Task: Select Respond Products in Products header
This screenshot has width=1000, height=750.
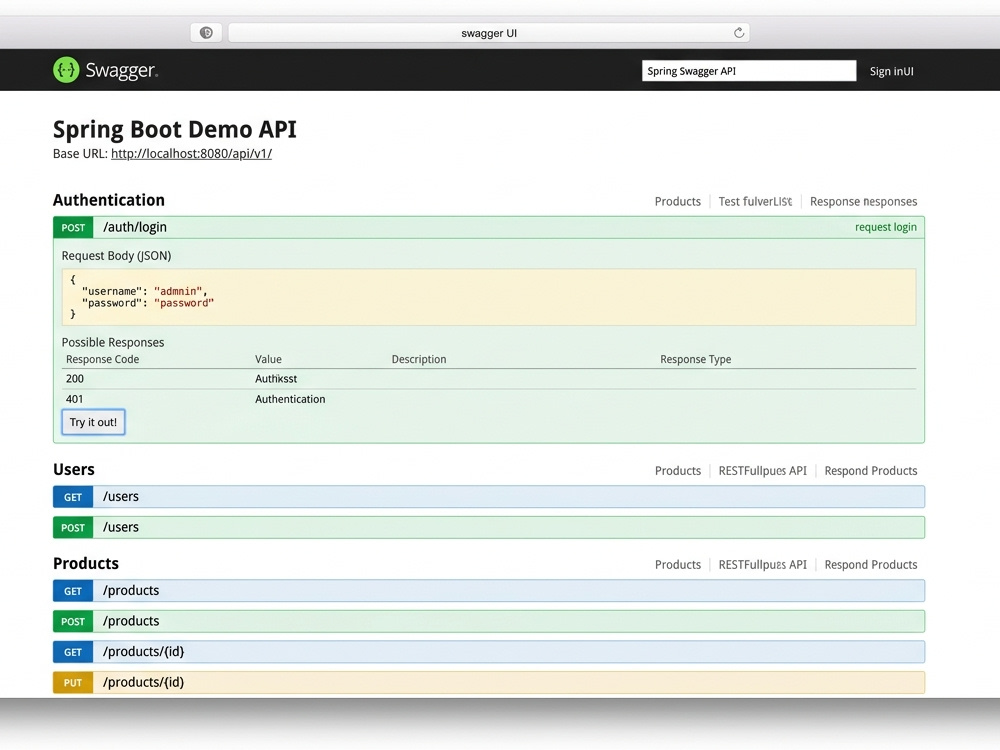Action: 871,564
